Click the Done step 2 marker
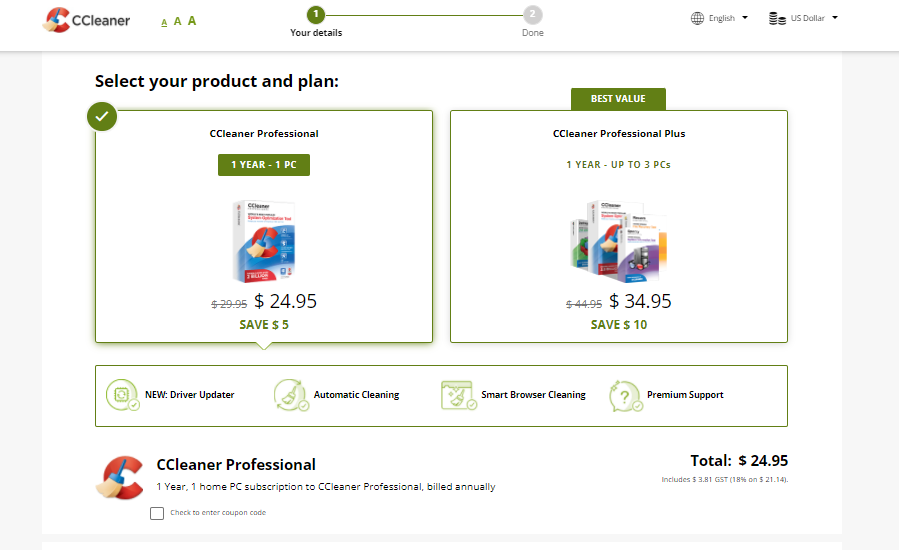 [x=533, y=15]
